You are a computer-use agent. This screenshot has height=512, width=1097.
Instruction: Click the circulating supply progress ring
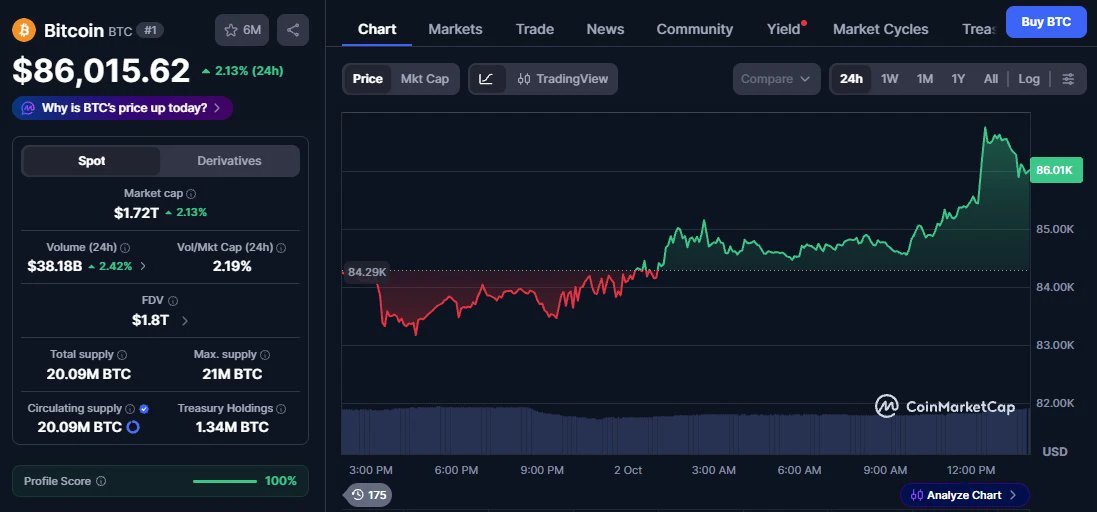(x=133, y=427)
